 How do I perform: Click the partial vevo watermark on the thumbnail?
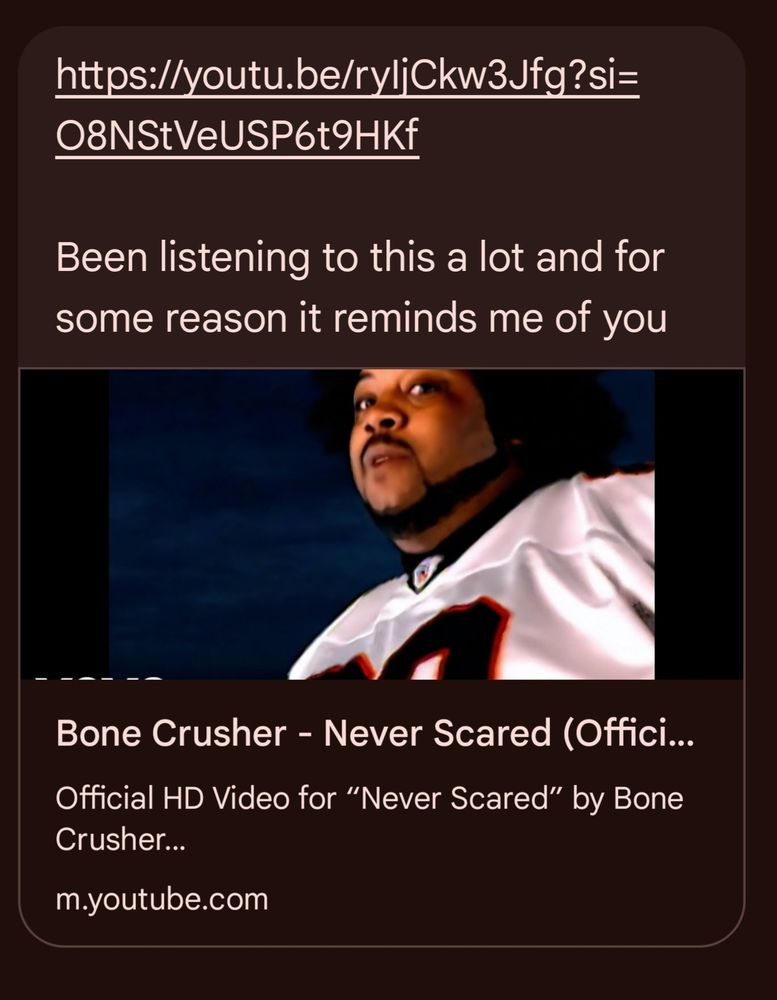click(99, 675)
